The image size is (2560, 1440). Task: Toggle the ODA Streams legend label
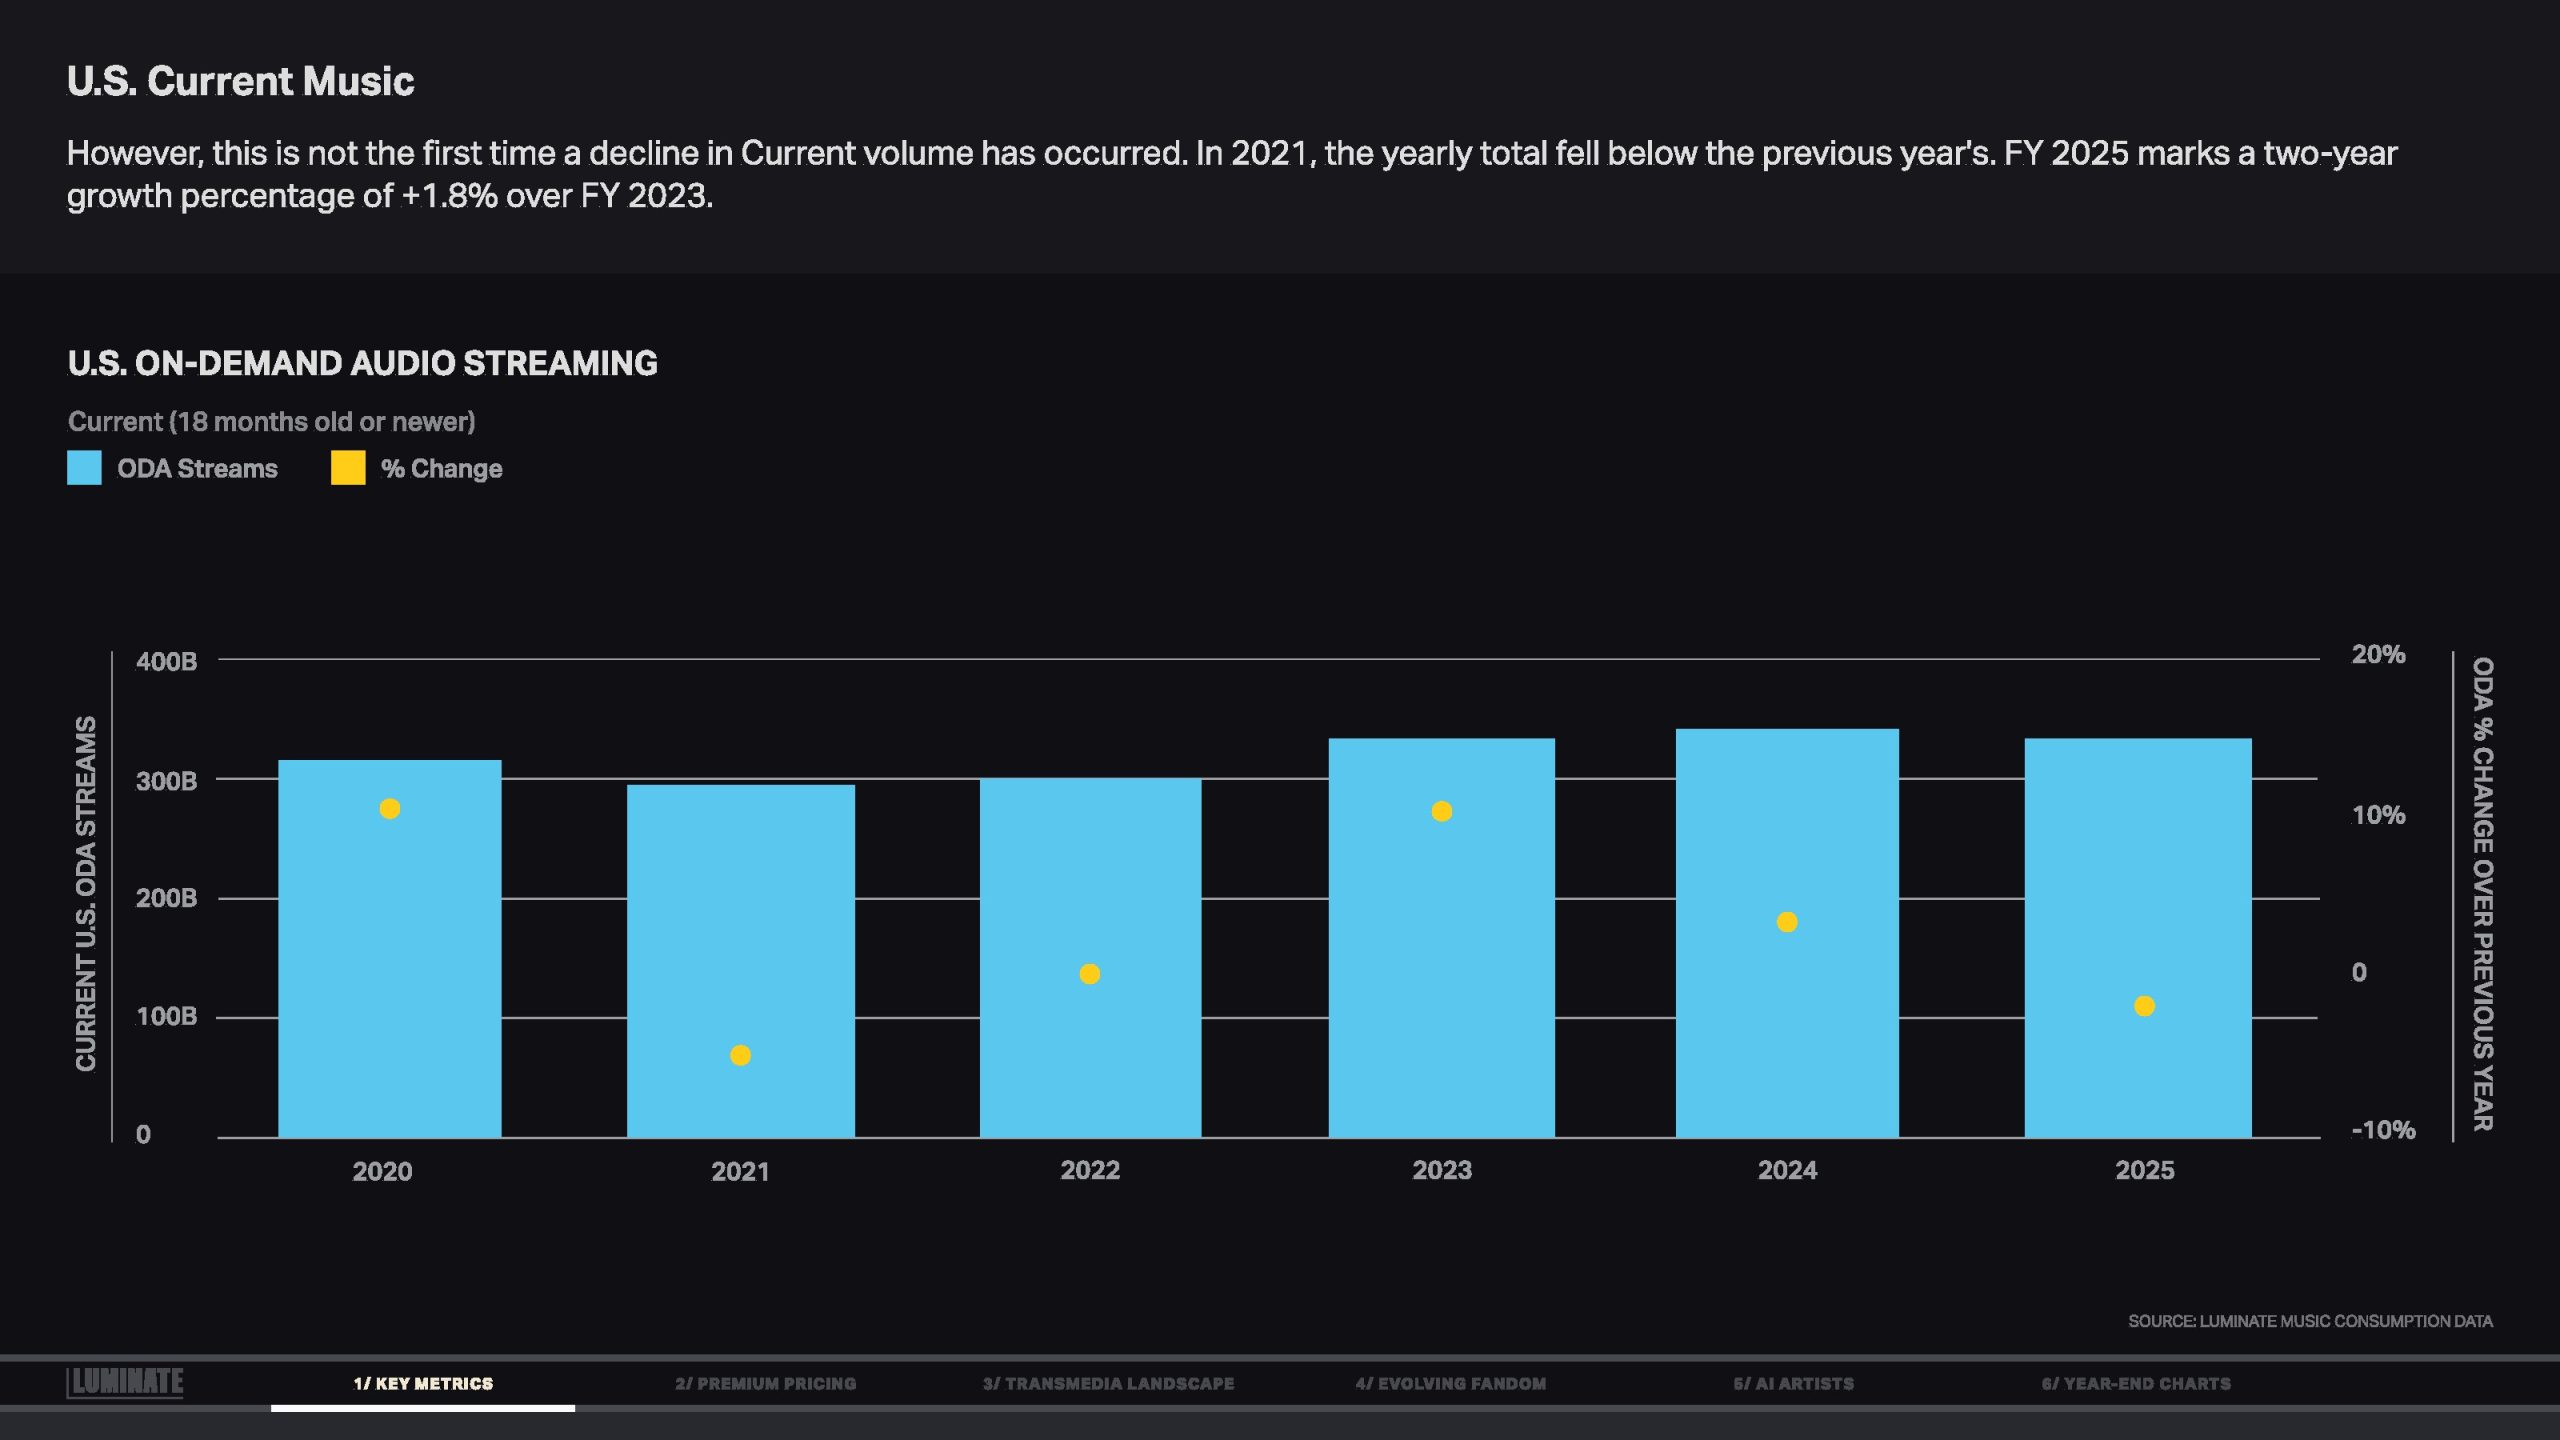tap(197, 469)
